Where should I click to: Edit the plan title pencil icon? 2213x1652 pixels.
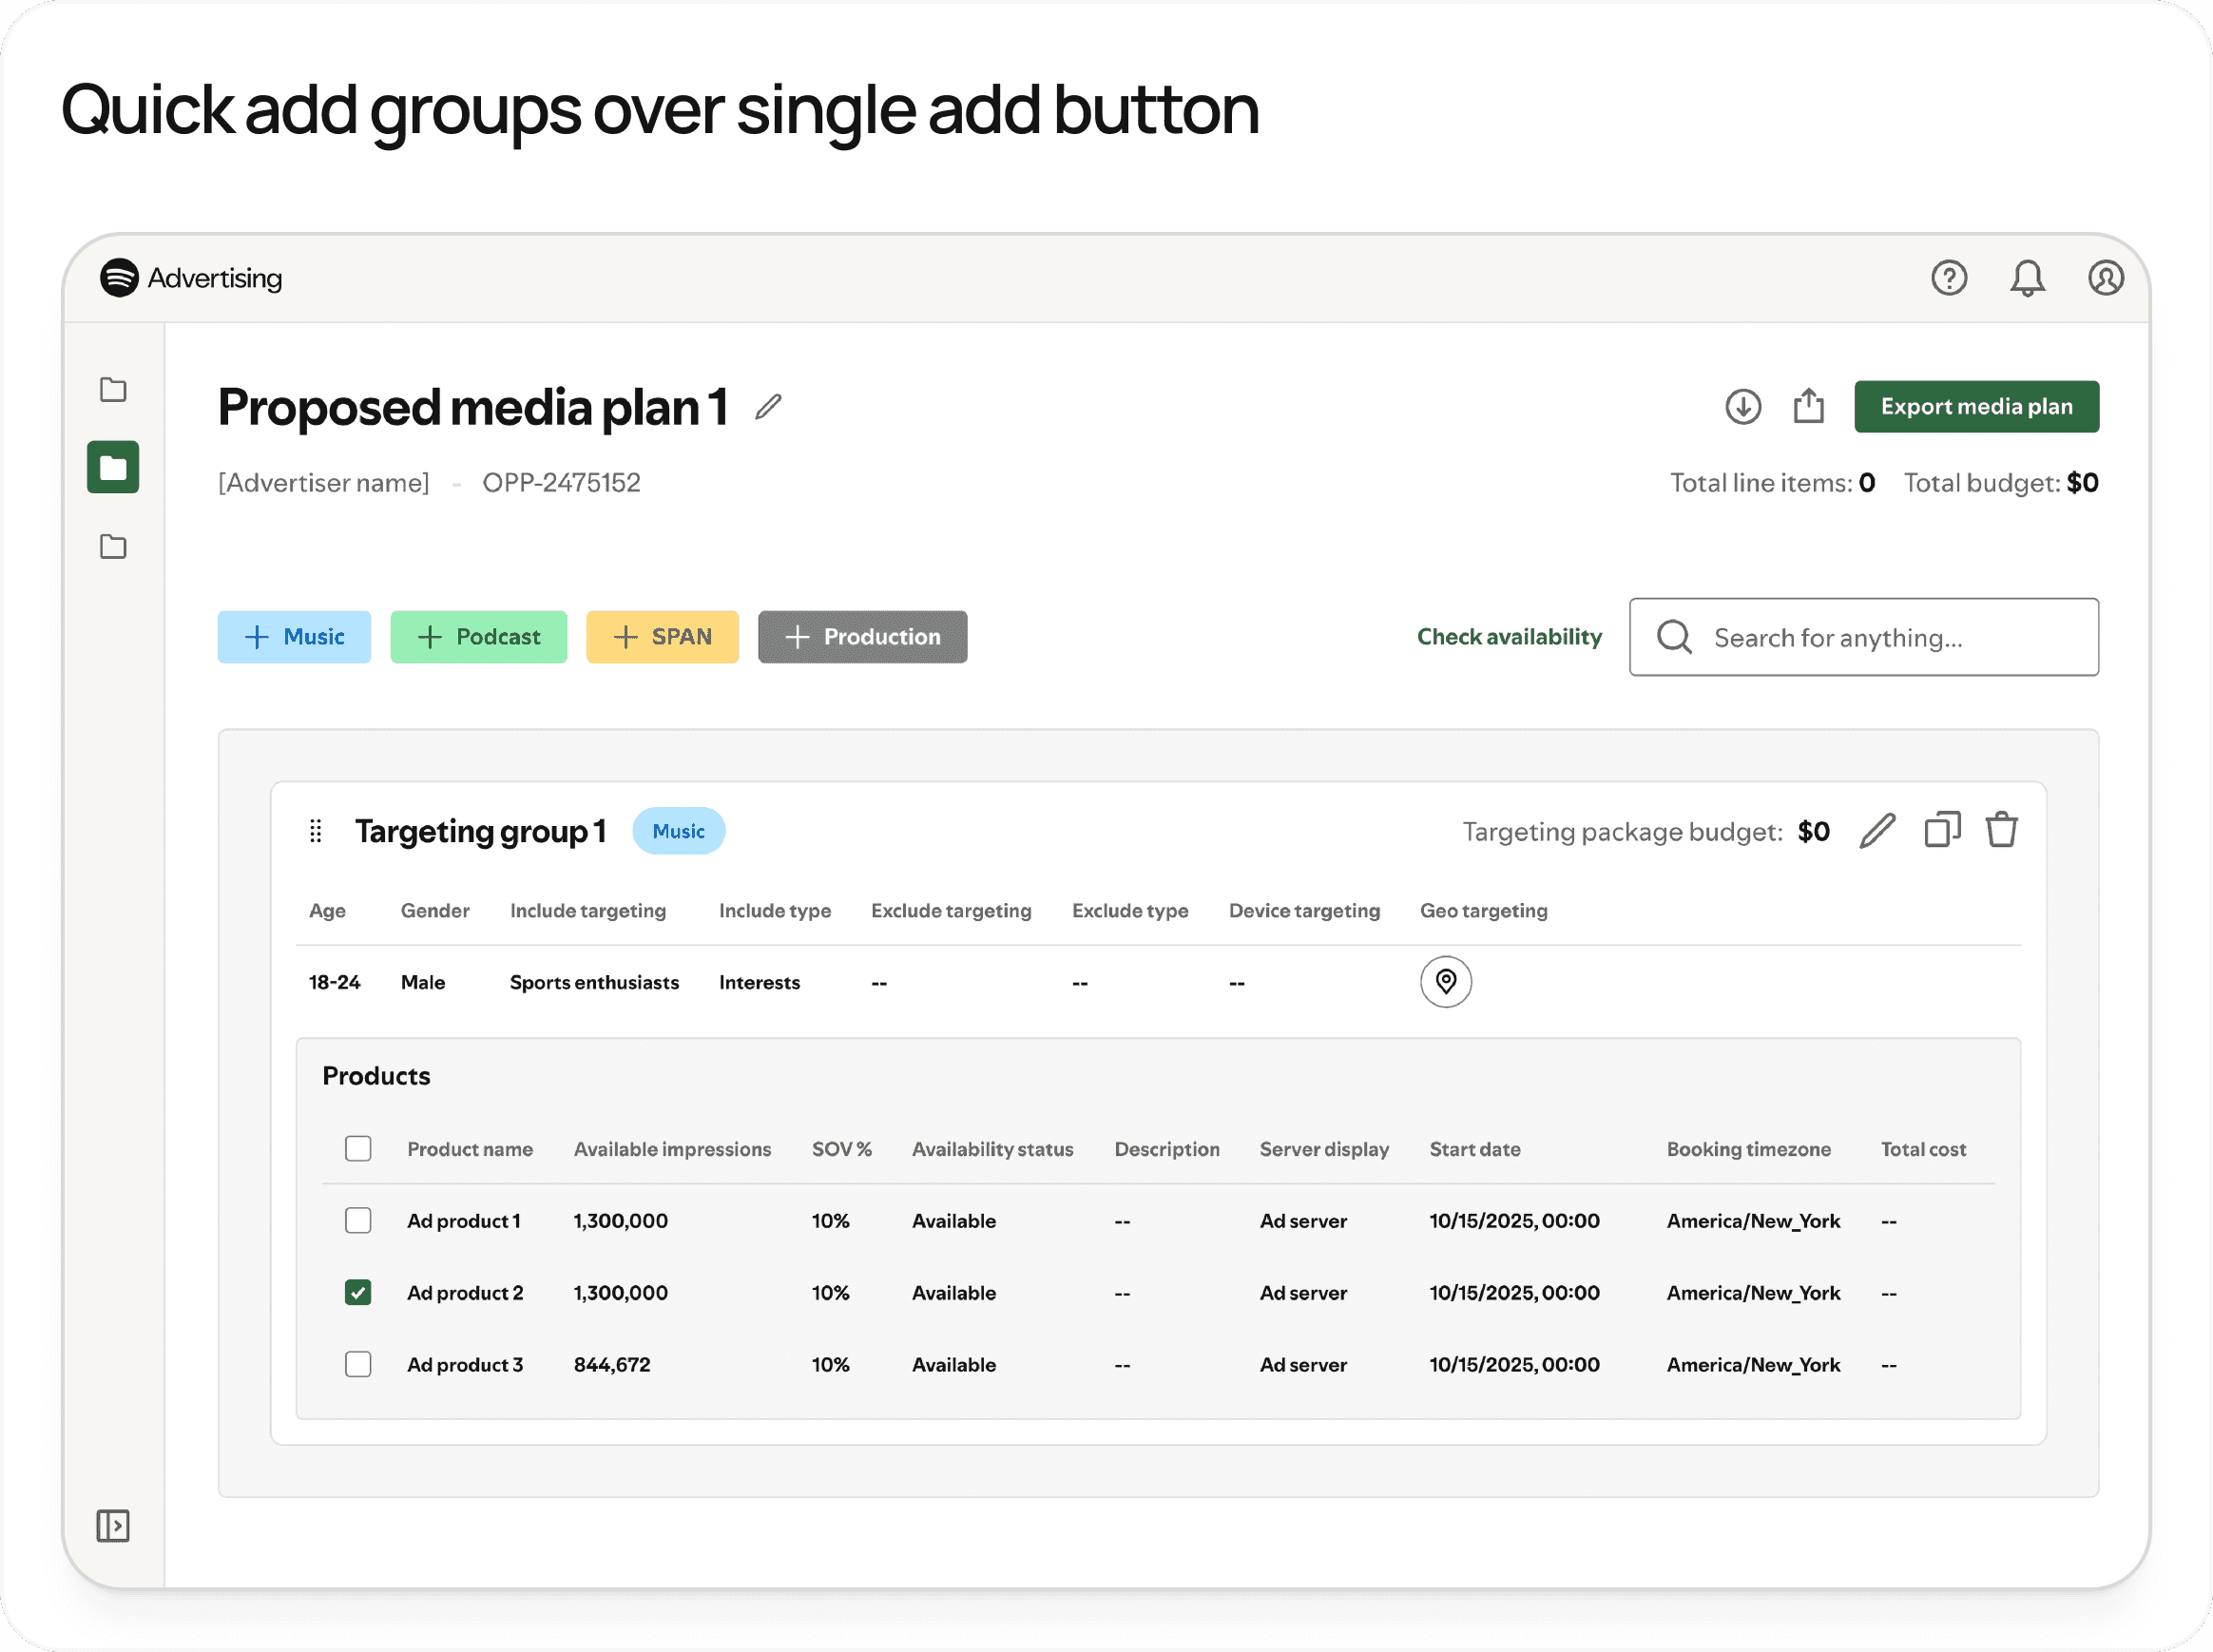pos(768,407)
